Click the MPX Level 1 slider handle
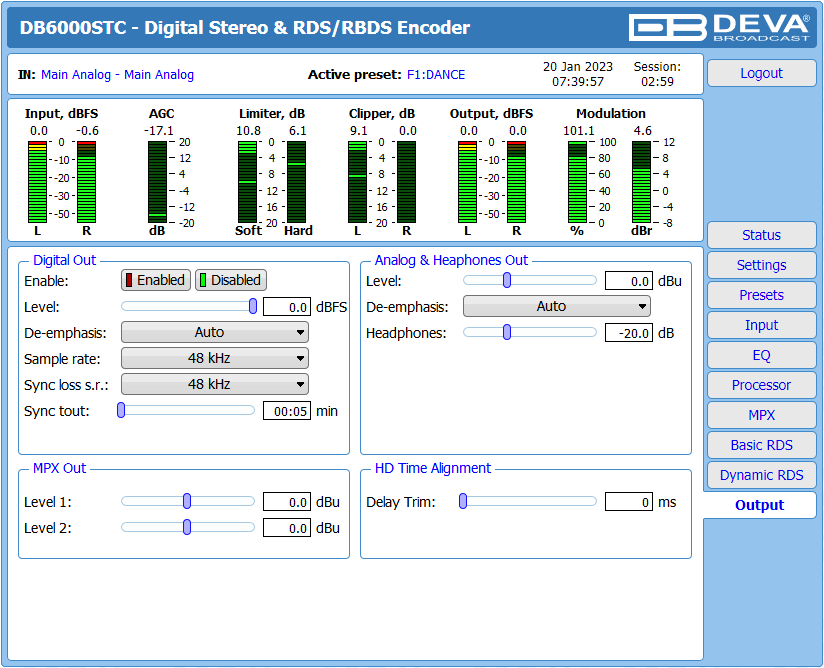 tap(187, 501)
